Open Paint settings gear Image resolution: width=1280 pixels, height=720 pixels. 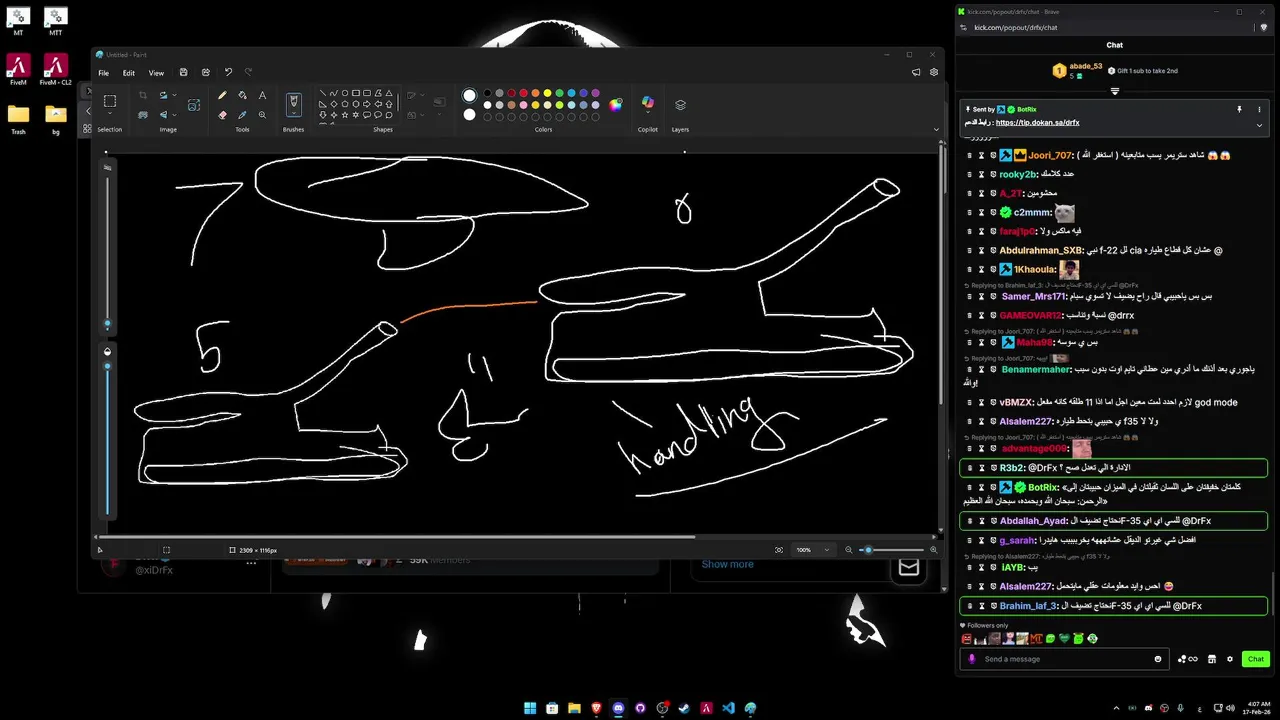coord(934,73)
